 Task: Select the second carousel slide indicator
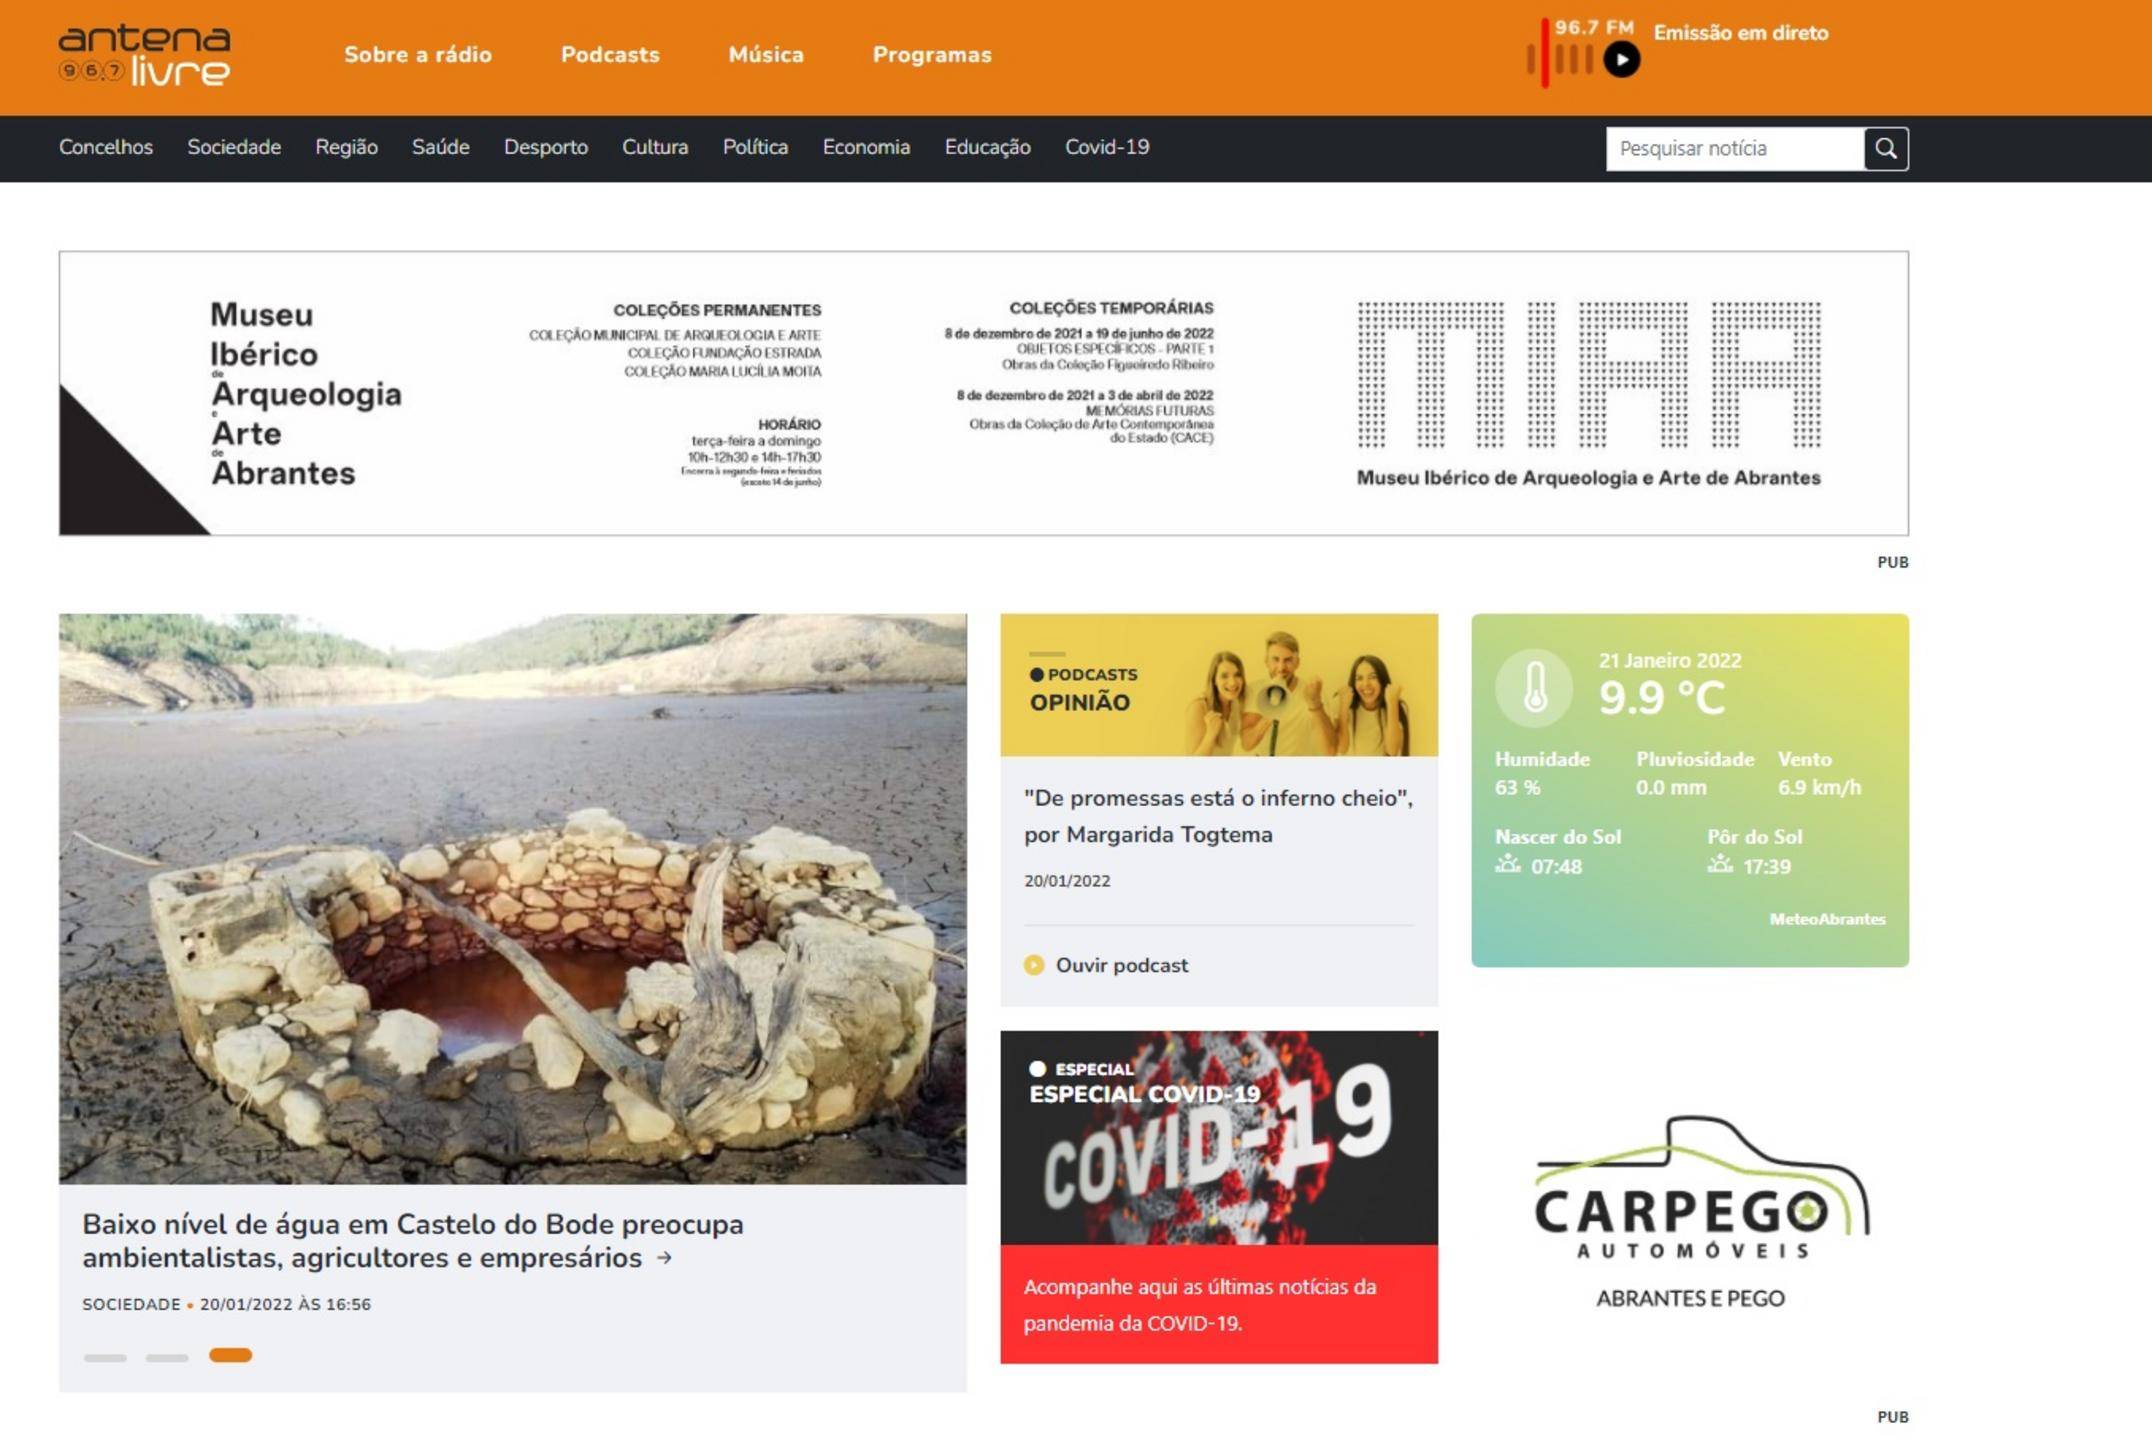click(x=167, y=1357)
